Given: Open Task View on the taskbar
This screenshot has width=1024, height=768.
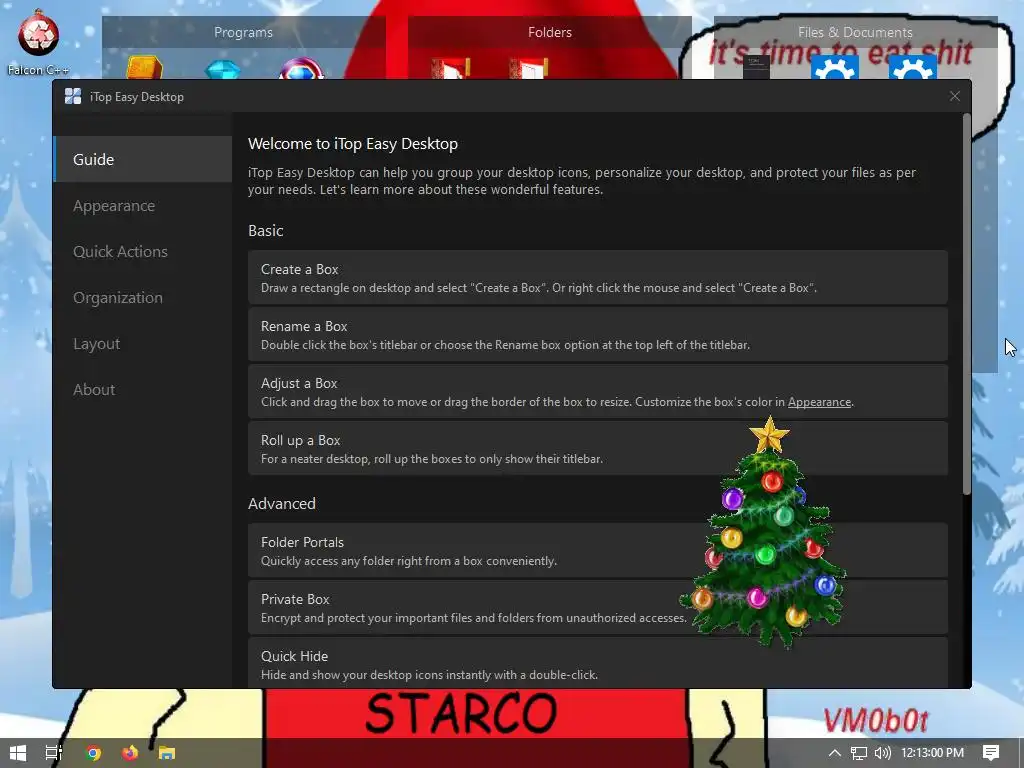Looking at the screenshot, I should click(x=54, y=753).
